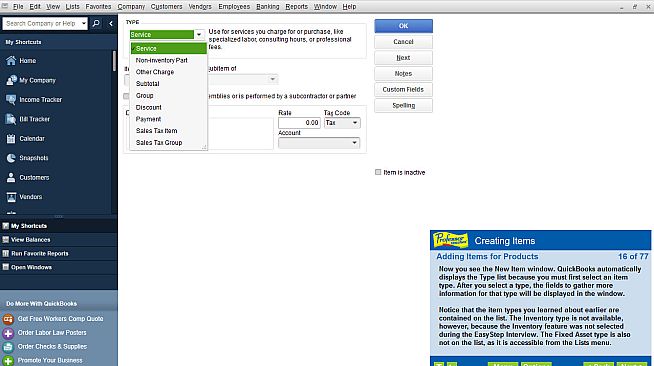This screenshot has height=366, width=654.
Task: Click Order Labor Law Posters icon
Action: pos(8,333)
